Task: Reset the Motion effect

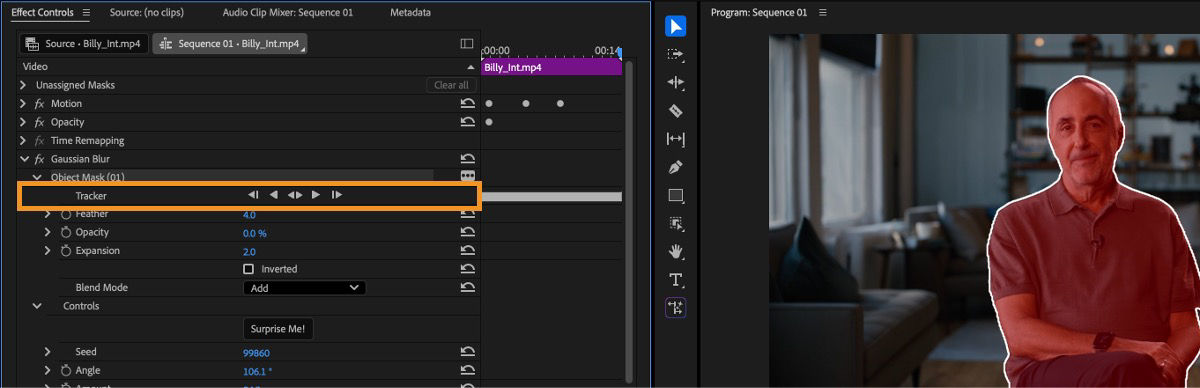Action: 467,104
